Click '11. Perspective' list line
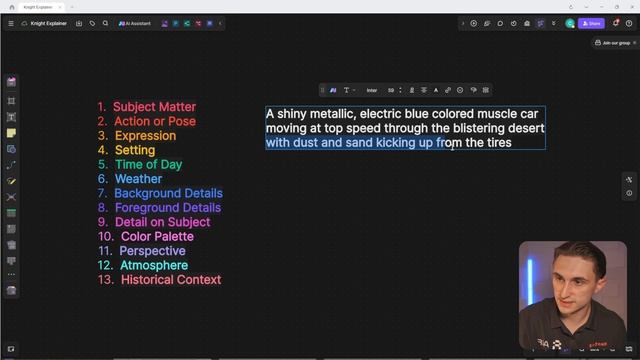640x360 pixels. 142,251
